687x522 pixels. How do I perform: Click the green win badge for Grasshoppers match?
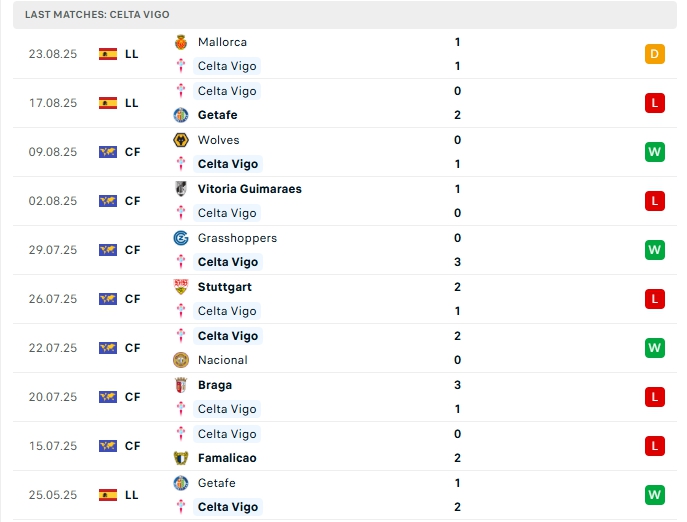tap(655, 250)
